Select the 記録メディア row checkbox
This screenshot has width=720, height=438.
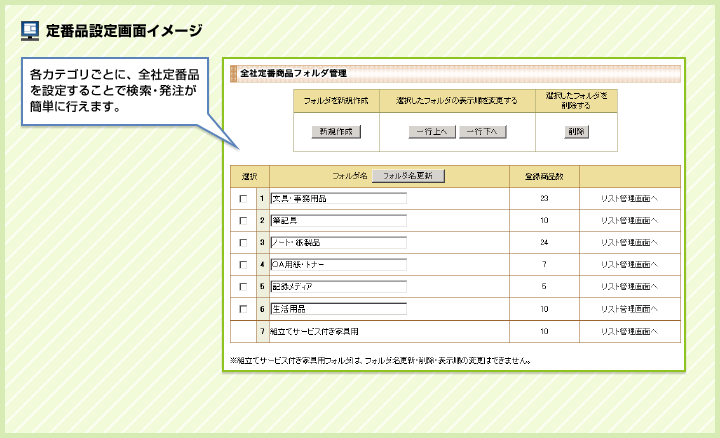pos(243,287)
